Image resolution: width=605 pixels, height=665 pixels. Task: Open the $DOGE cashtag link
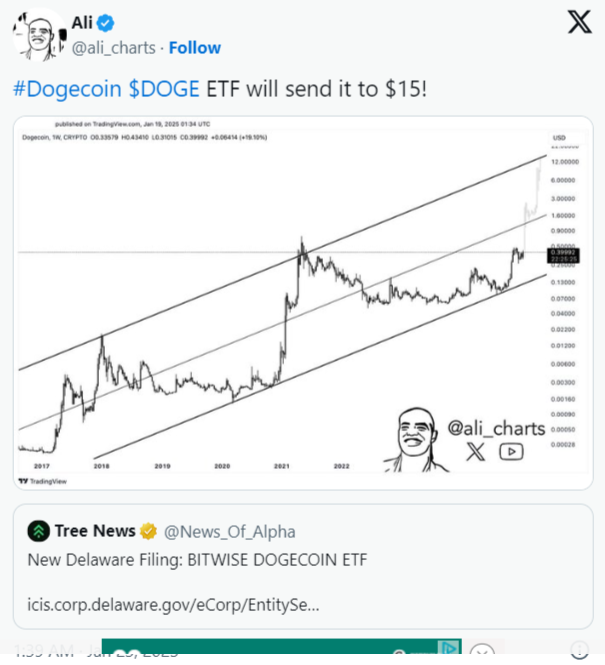pyautogui.click(x=165, y=88)
